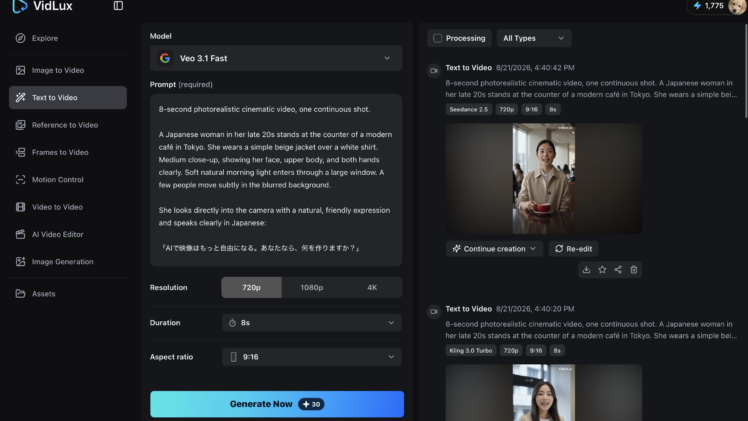Click the 8/21/2026, 4:40:20 PM timestamp
The width and height of the screenshot is (748, 421).
click(535, 309)
